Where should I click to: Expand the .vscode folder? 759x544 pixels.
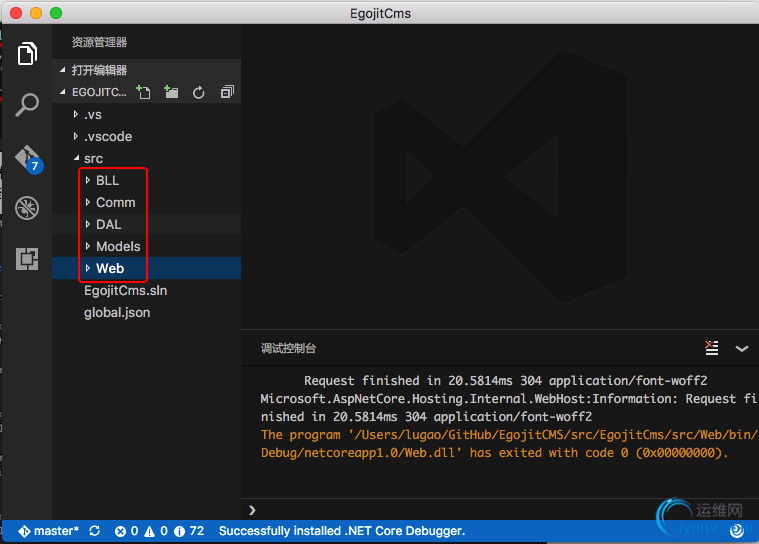146,136
